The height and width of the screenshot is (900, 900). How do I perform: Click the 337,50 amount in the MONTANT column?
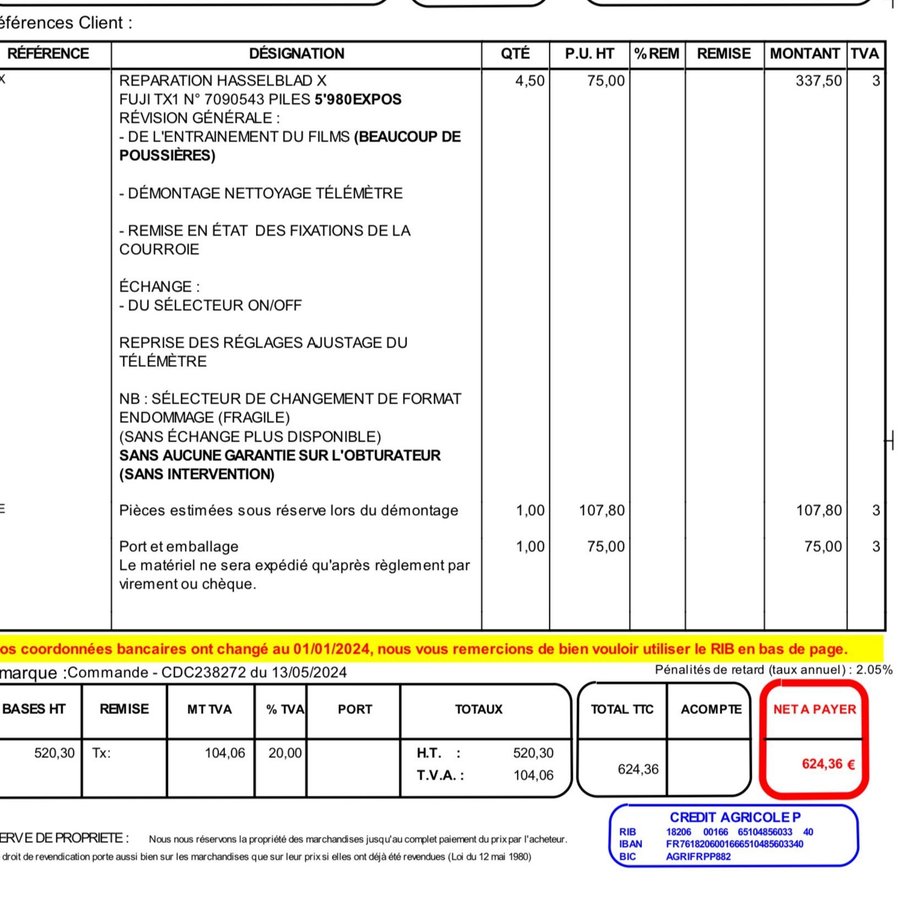[818, 81]
